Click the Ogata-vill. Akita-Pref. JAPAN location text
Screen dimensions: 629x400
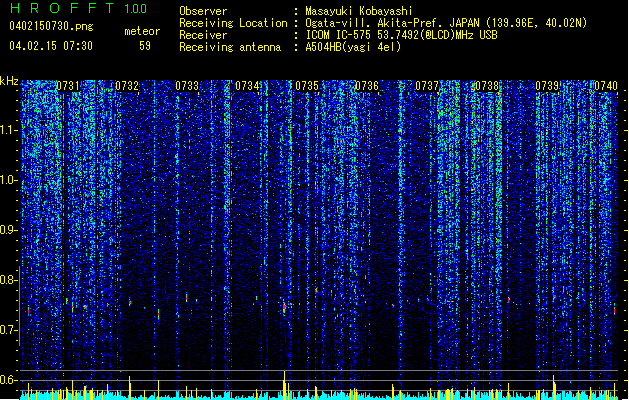click(x=446, y=23)
